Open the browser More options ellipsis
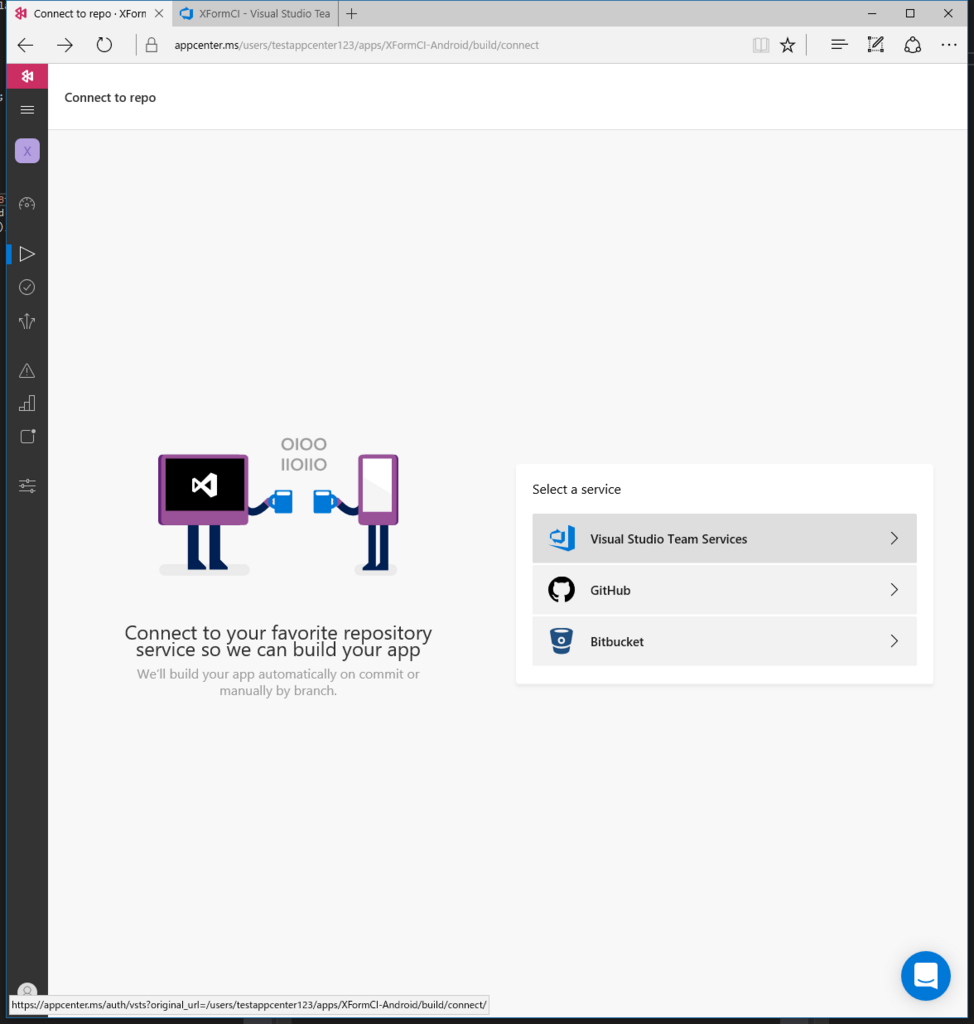Viewport: 974px width, 1024px height. 949,44
